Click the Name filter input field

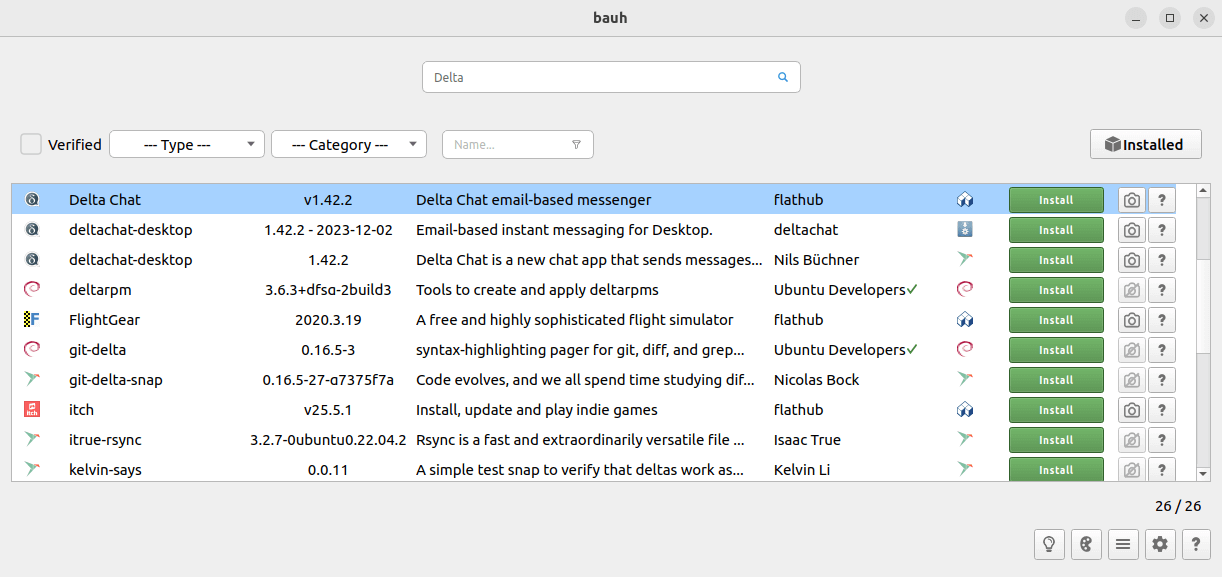tap(518, 144)
